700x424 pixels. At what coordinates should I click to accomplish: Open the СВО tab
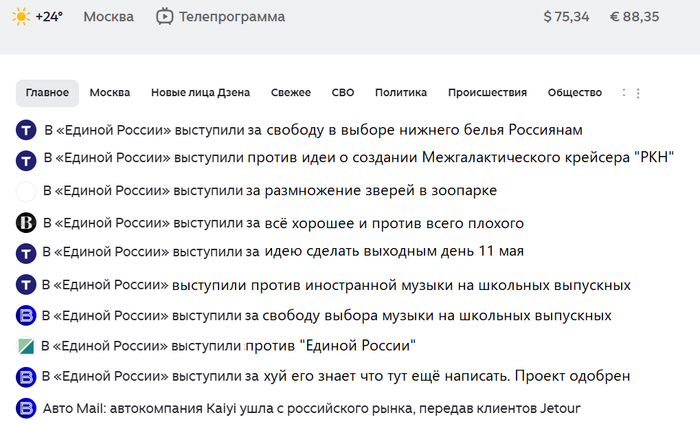[343, 93]
